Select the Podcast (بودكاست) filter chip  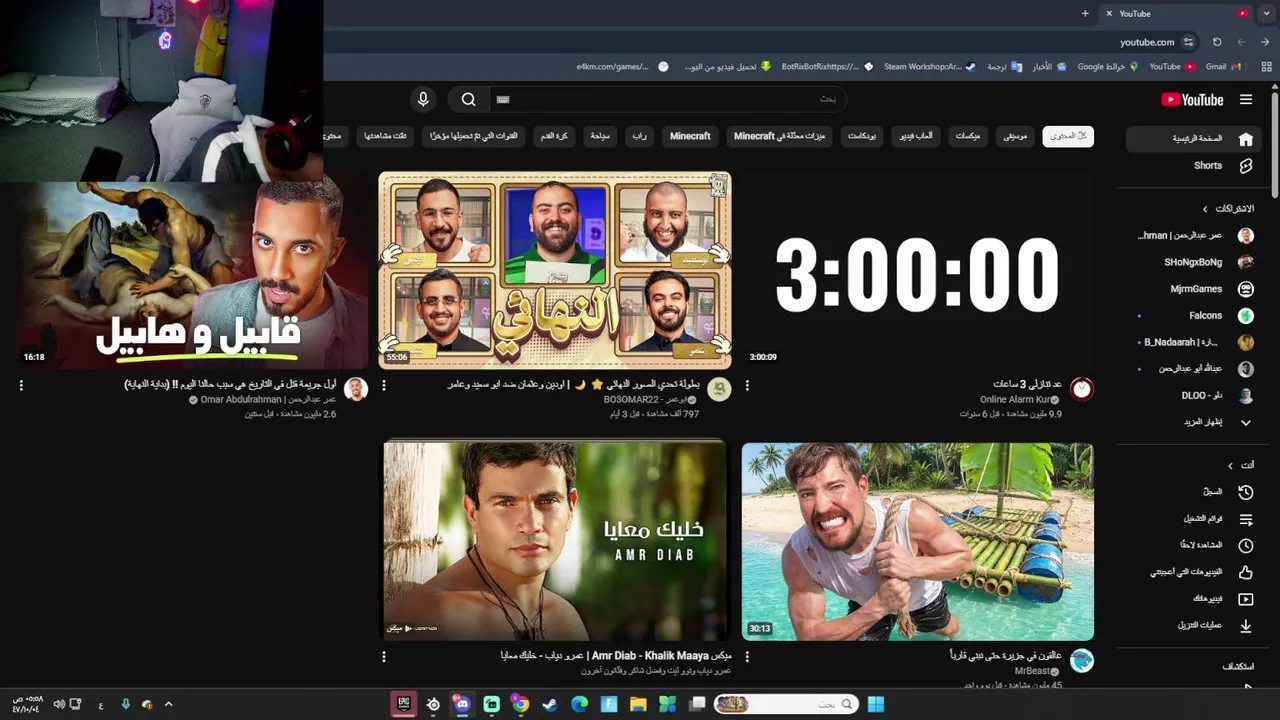(x=862, y=136)
